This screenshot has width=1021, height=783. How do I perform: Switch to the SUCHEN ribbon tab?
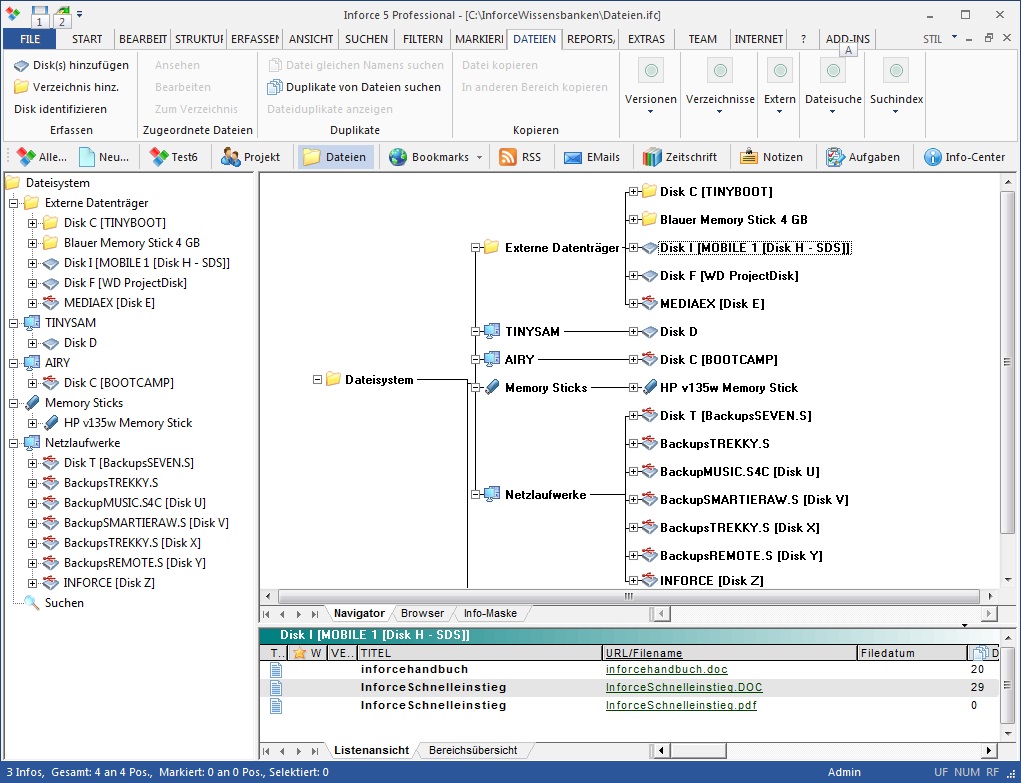click(x=366, y=39)
